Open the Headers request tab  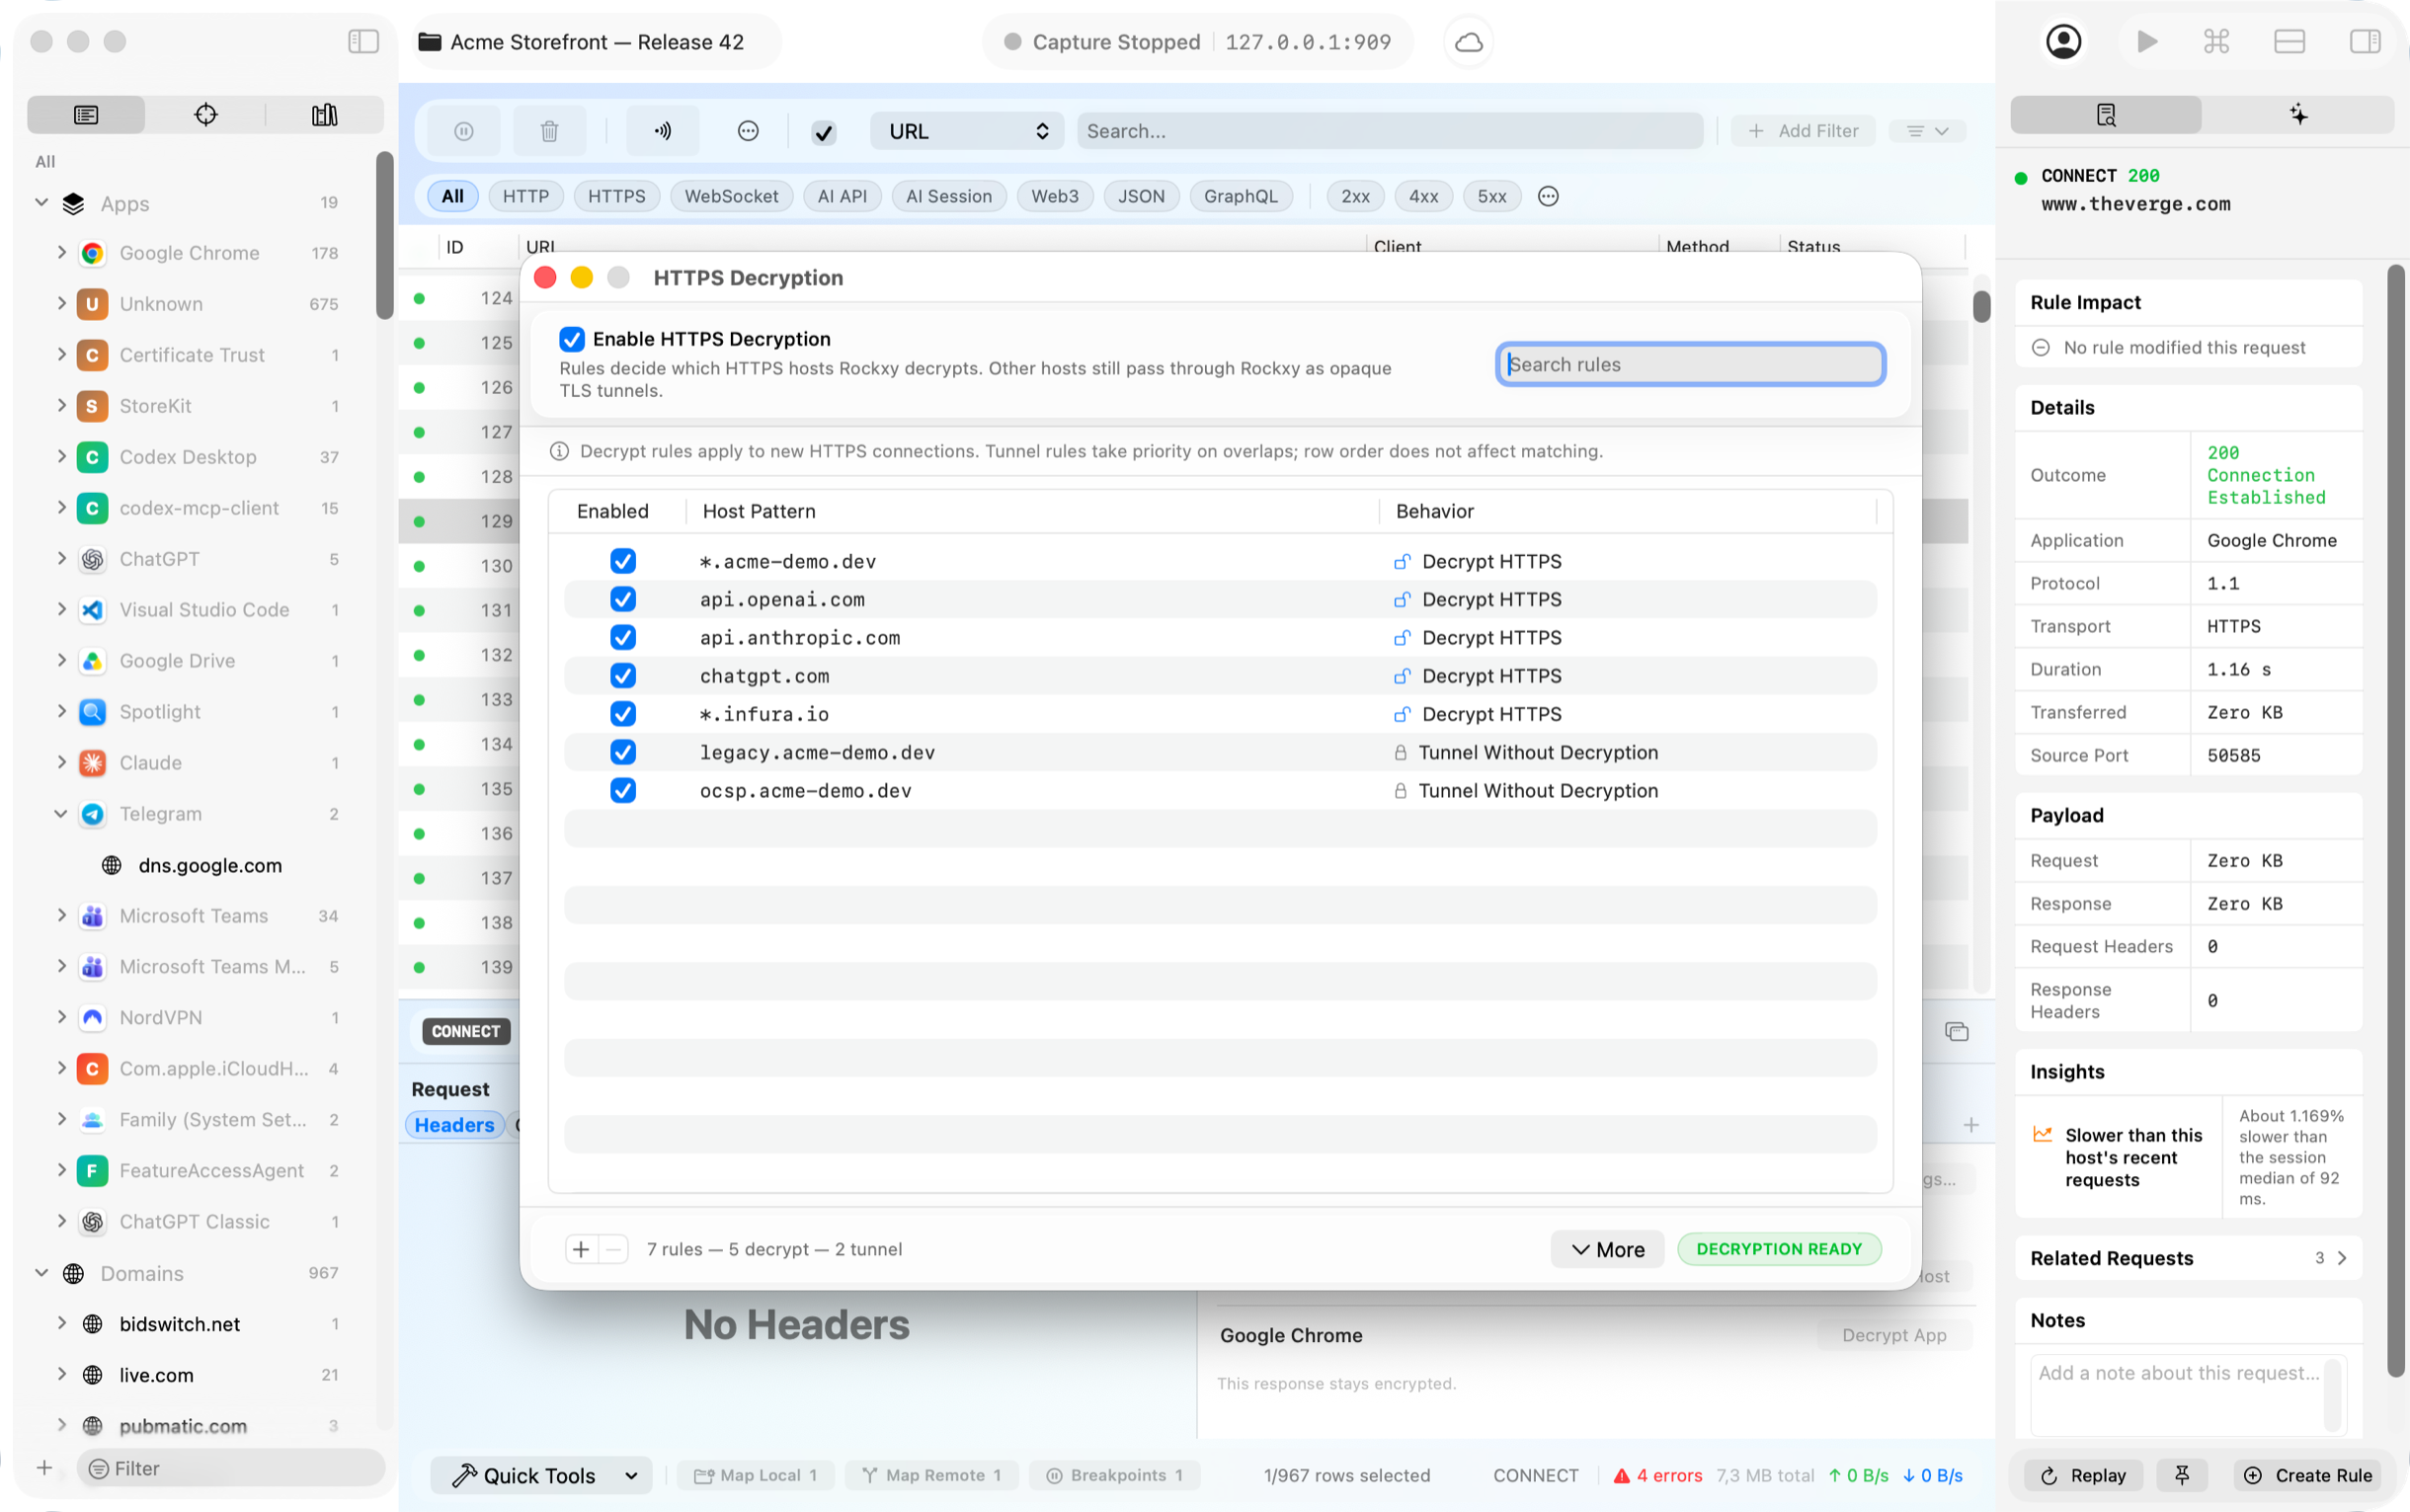point(454,1125)
